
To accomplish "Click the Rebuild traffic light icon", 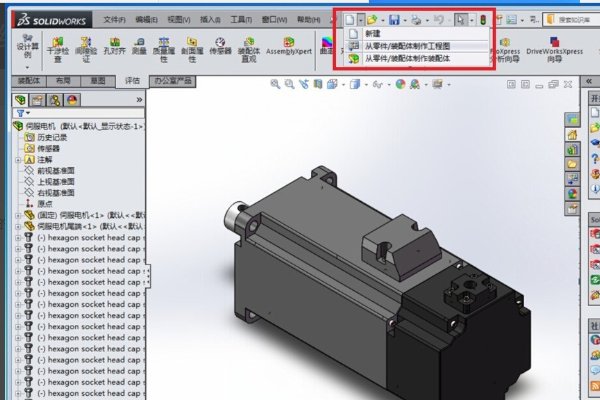I will point(483,20).
